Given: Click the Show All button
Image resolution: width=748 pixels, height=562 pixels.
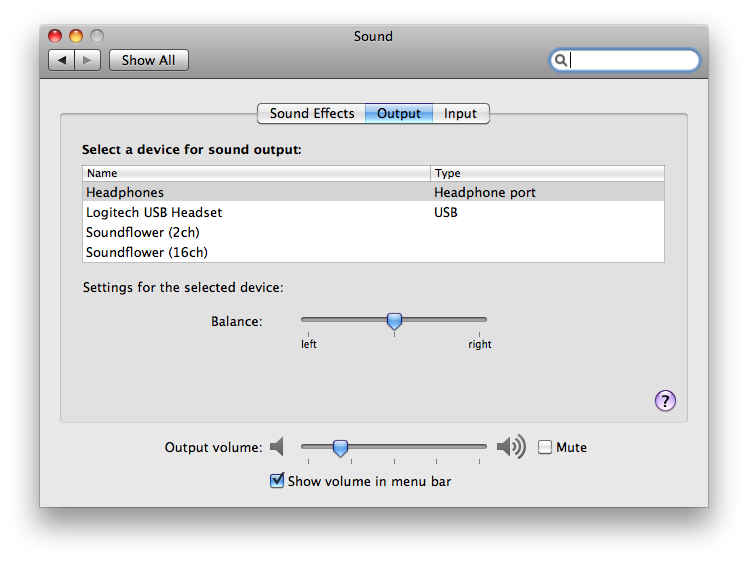Looking at the screenshot, I should click(149, 60).
